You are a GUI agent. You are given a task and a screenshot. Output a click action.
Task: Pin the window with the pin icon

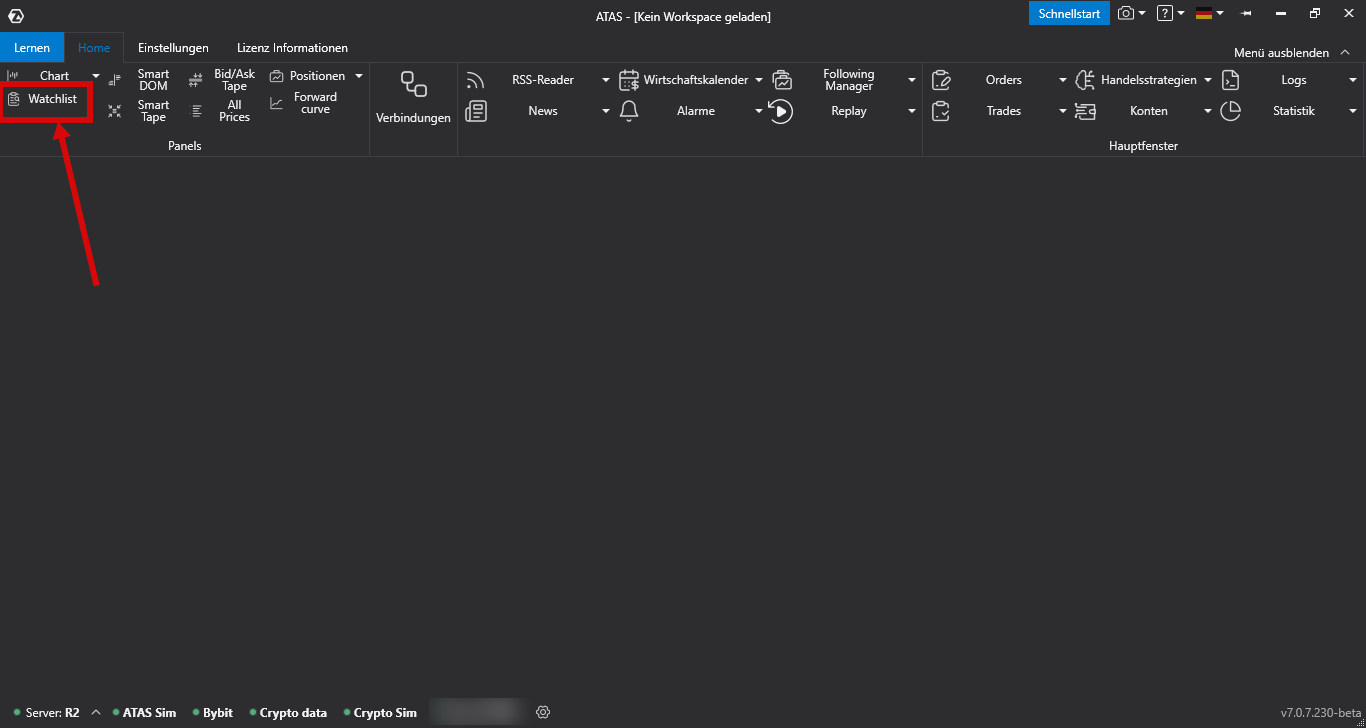click(x=1246, y=14)
